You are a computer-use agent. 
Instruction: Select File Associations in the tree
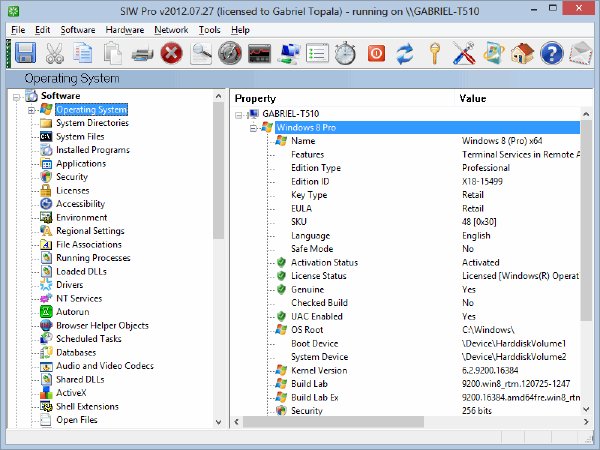tap(89, 245)
